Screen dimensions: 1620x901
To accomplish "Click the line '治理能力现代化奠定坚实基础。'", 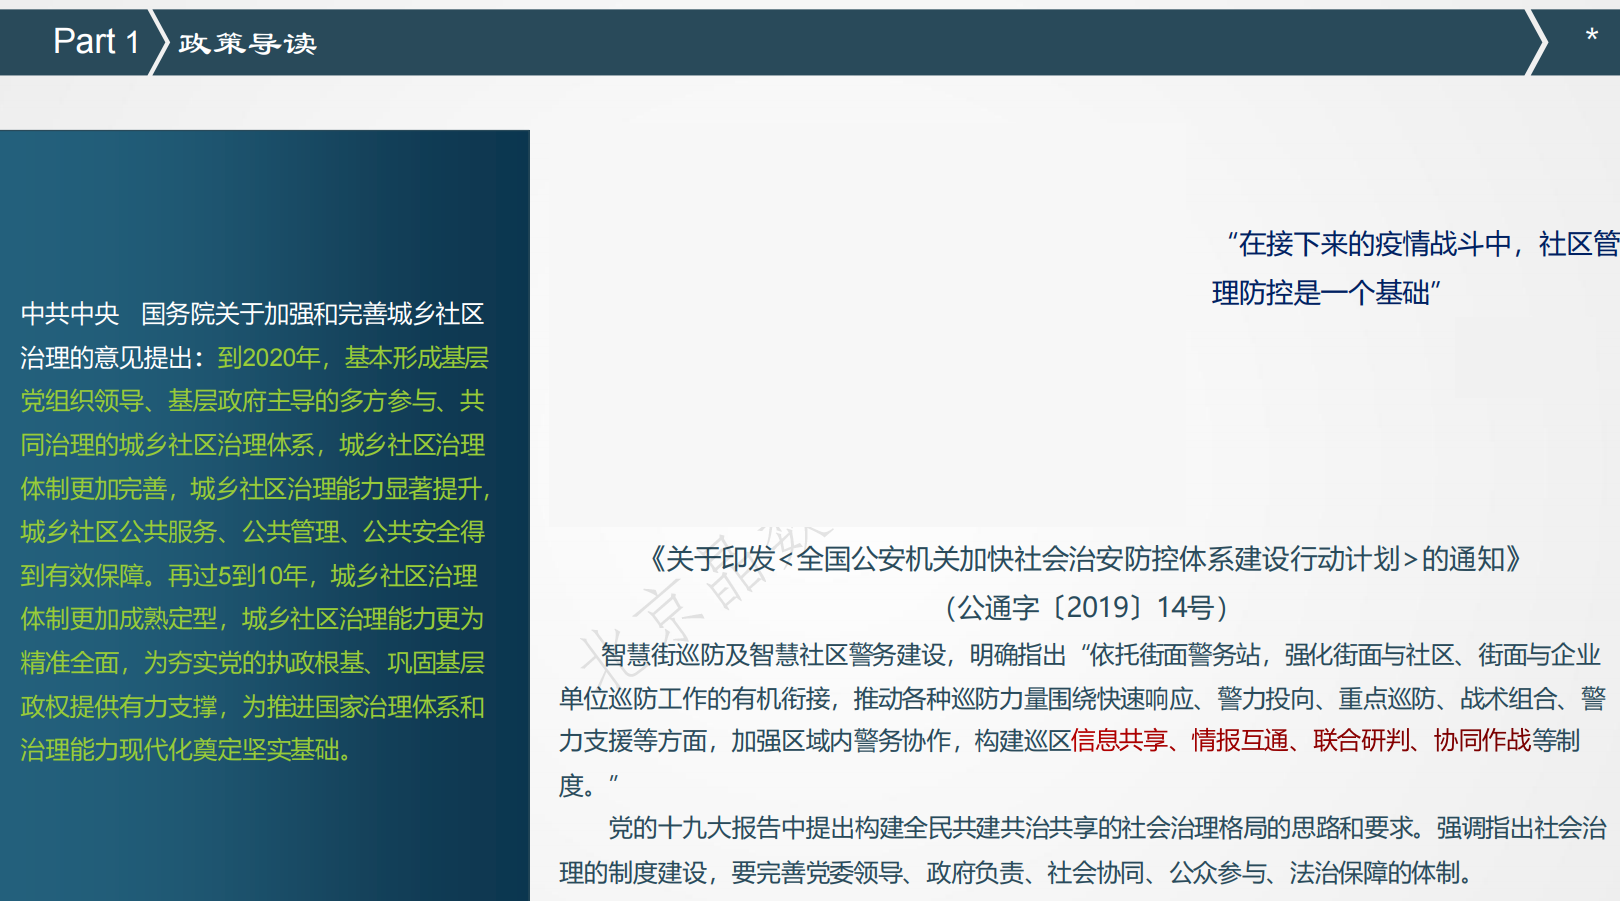I will [186, 750].
